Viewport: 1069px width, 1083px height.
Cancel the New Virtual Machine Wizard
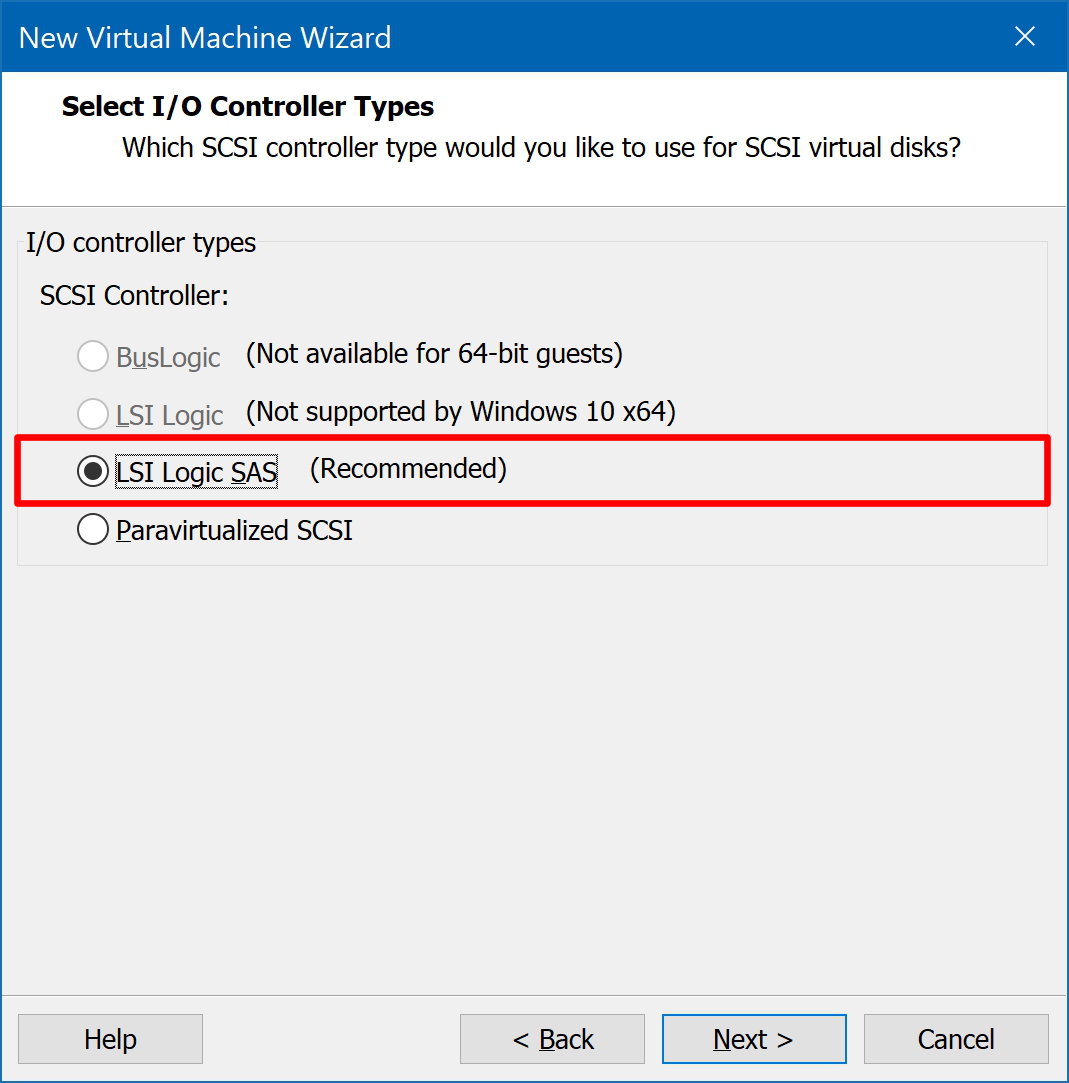[956, 1039]
